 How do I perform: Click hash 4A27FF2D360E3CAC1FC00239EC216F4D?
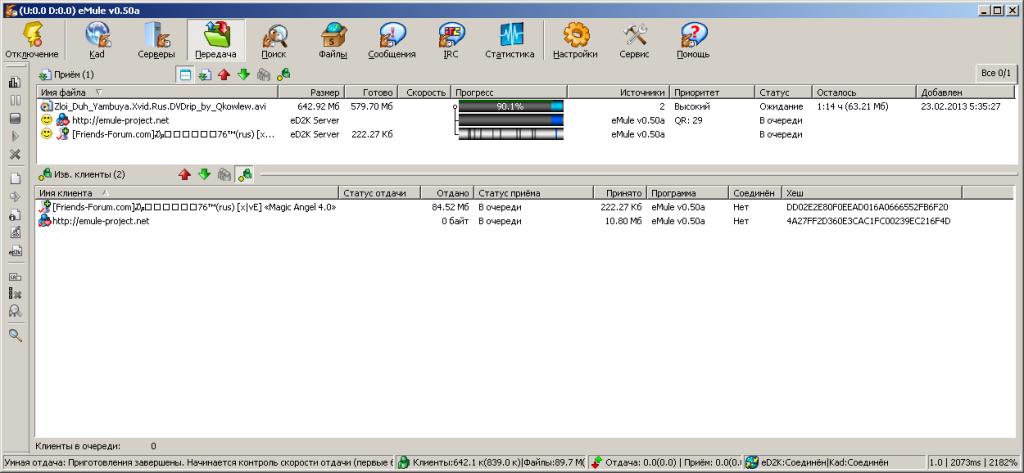click(869, 221)
